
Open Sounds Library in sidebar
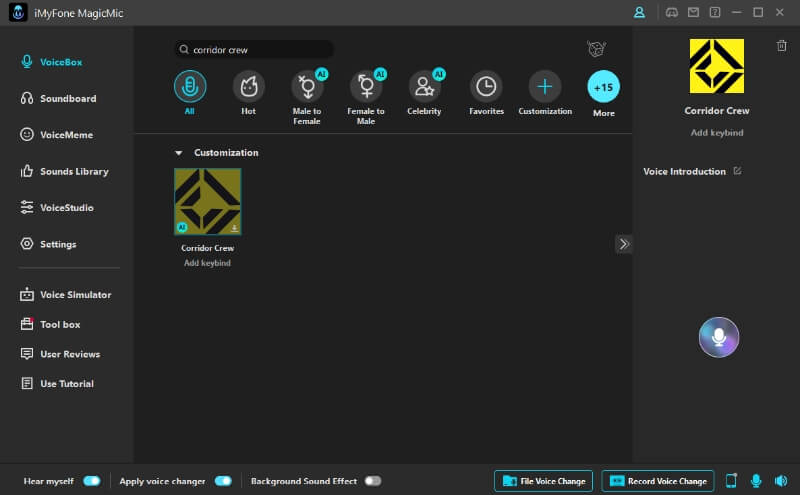pyautogui.click(x=64, y=171)
